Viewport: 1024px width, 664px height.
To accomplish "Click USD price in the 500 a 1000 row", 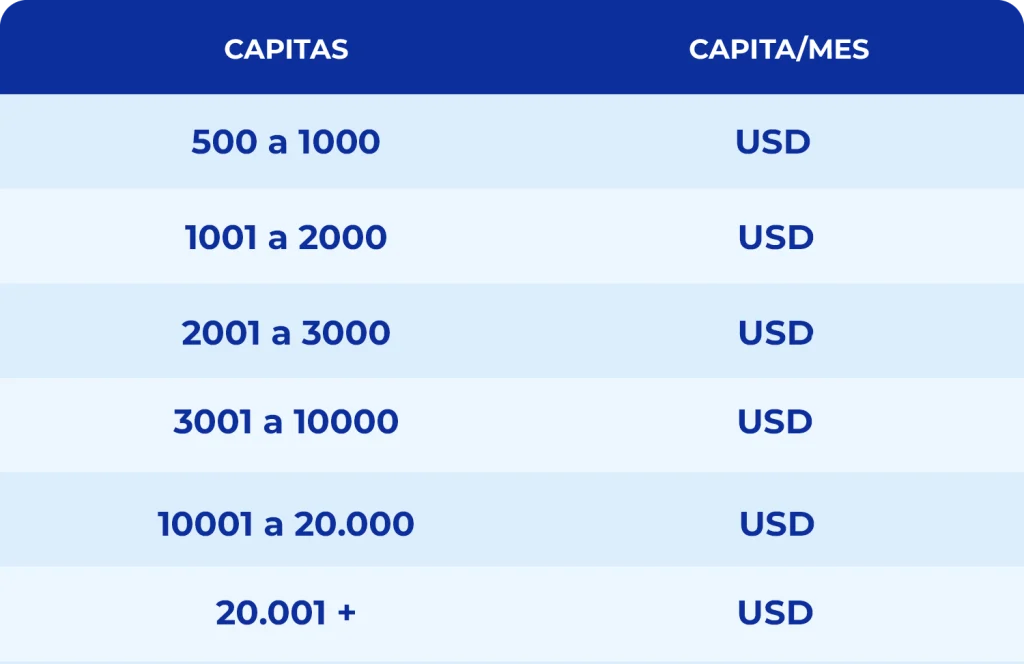I will coord(773,142).
